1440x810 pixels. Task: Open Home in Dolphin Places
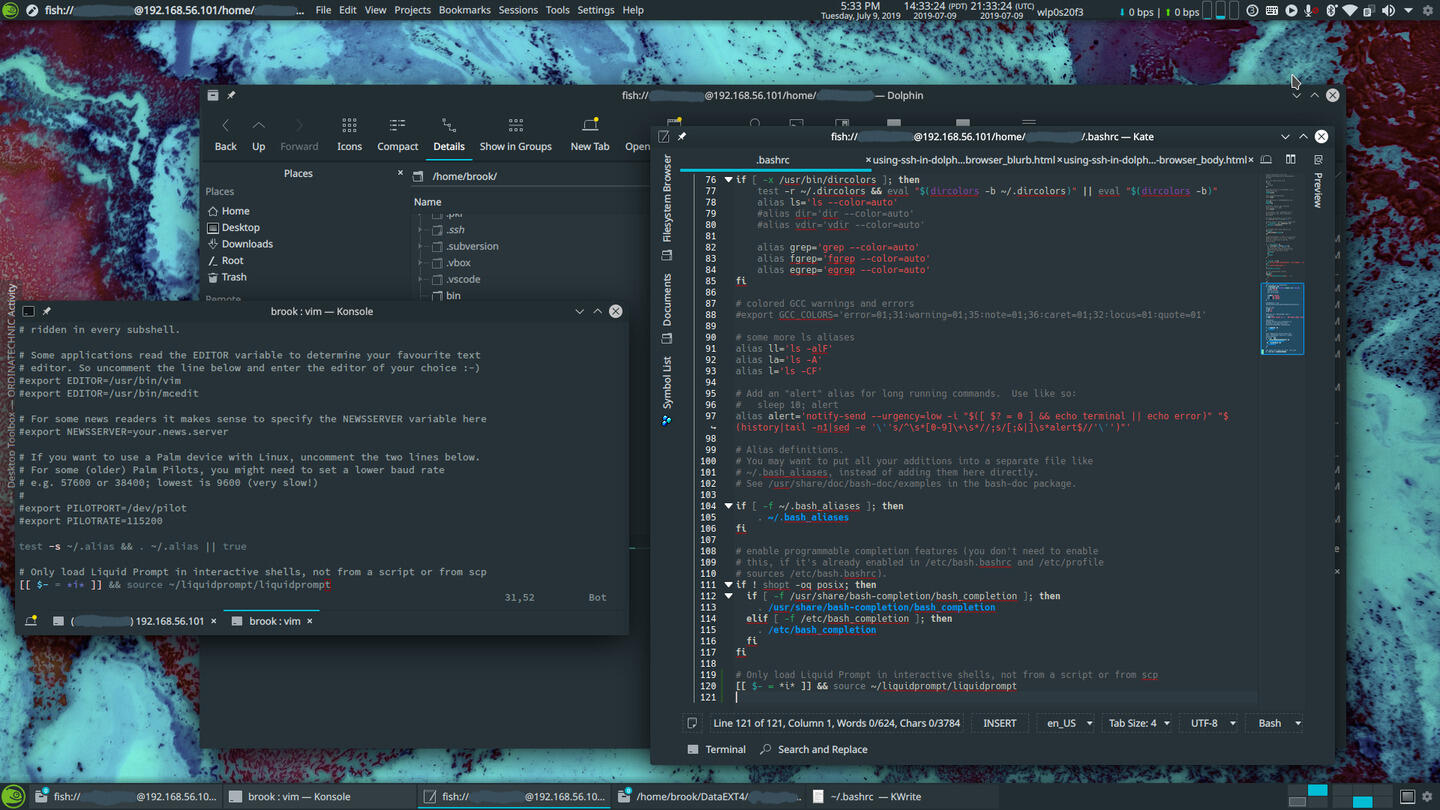[x=229, y=211]
